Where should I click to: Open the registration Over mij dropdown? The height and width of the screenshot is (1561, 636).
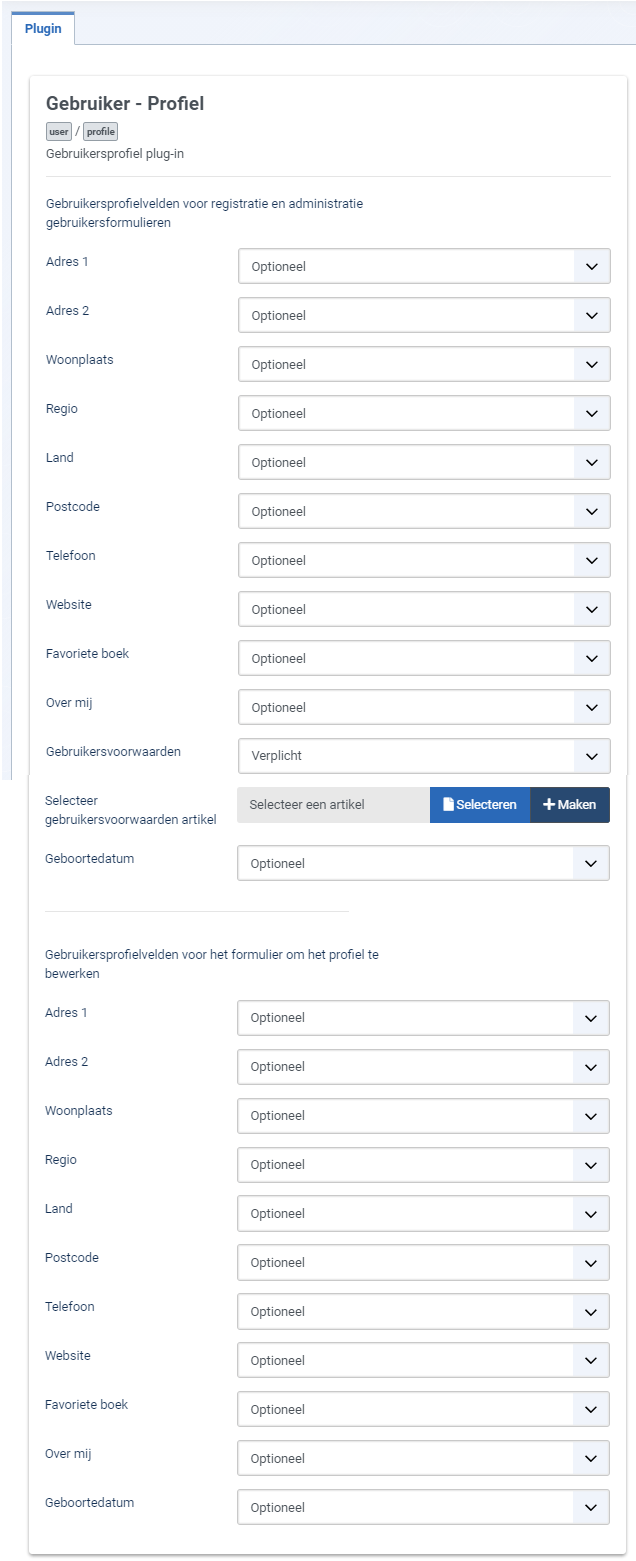424,708
